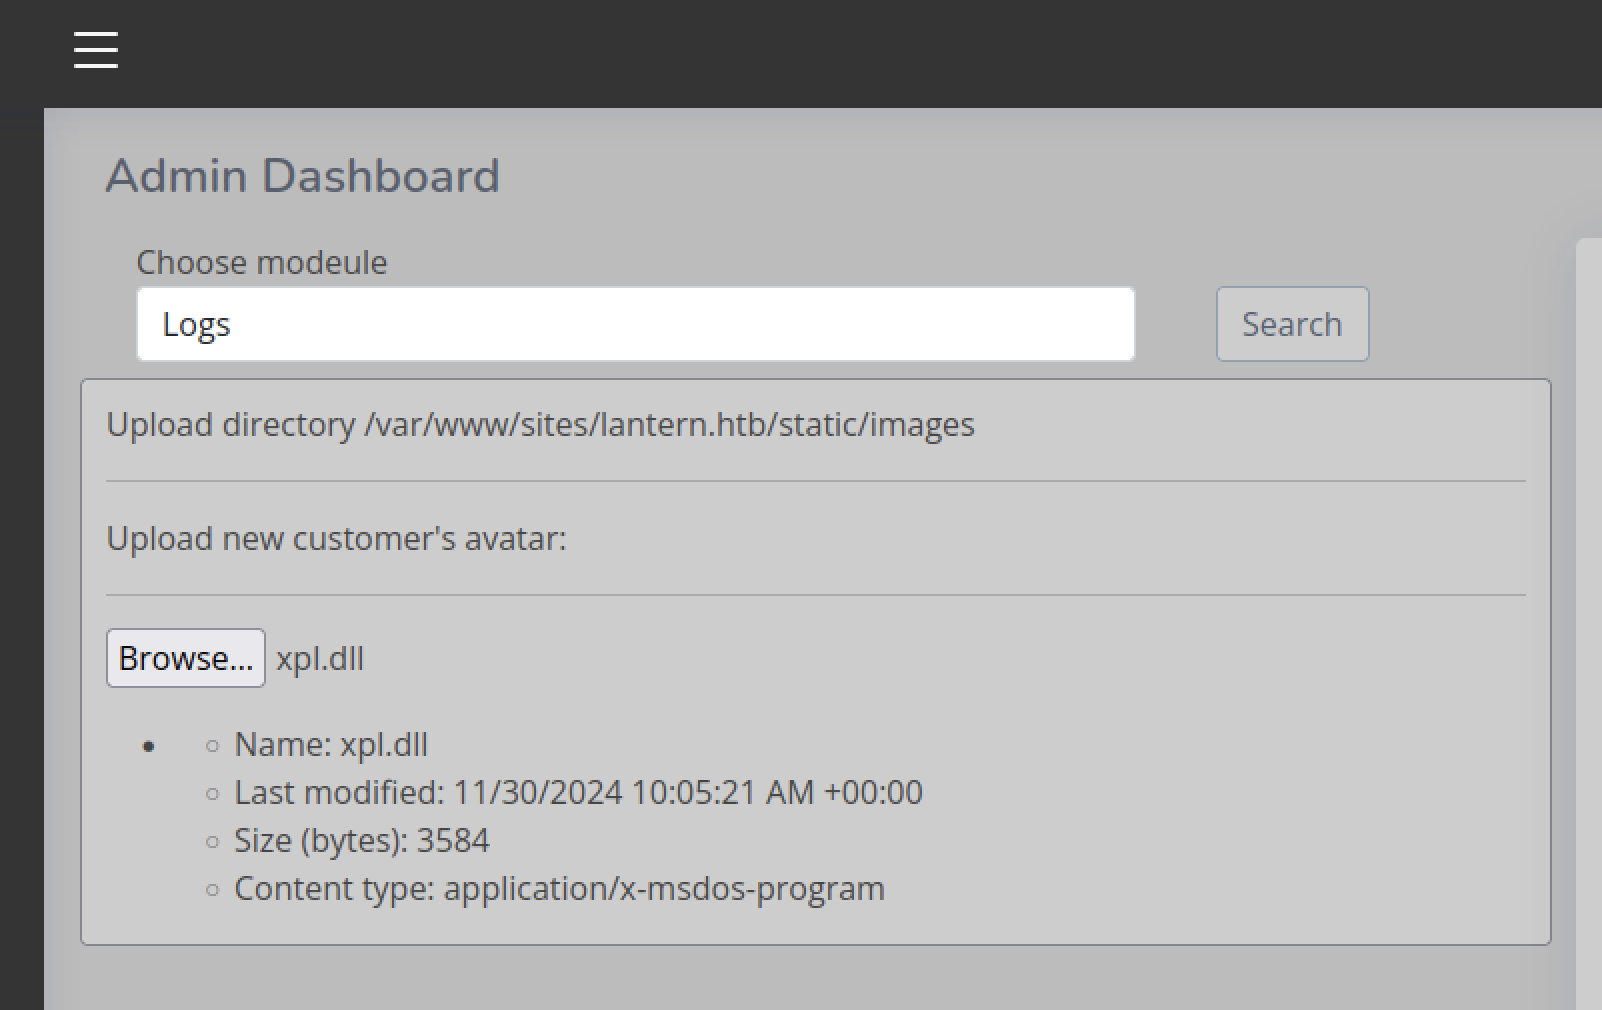1602x1010 pixels.
Task: Click the Upload new customer's avatar text
Action: (336, 539)
